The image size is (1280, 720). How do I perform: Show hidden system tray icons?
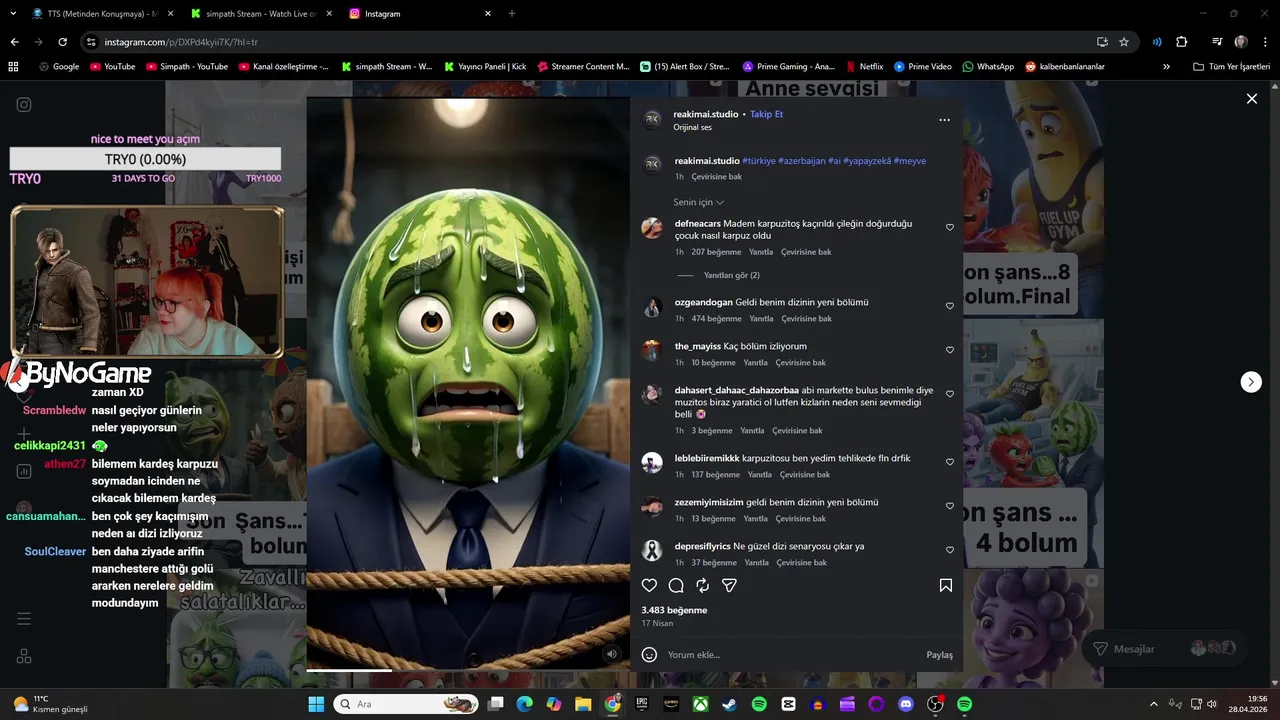[x=1153, y=704]
